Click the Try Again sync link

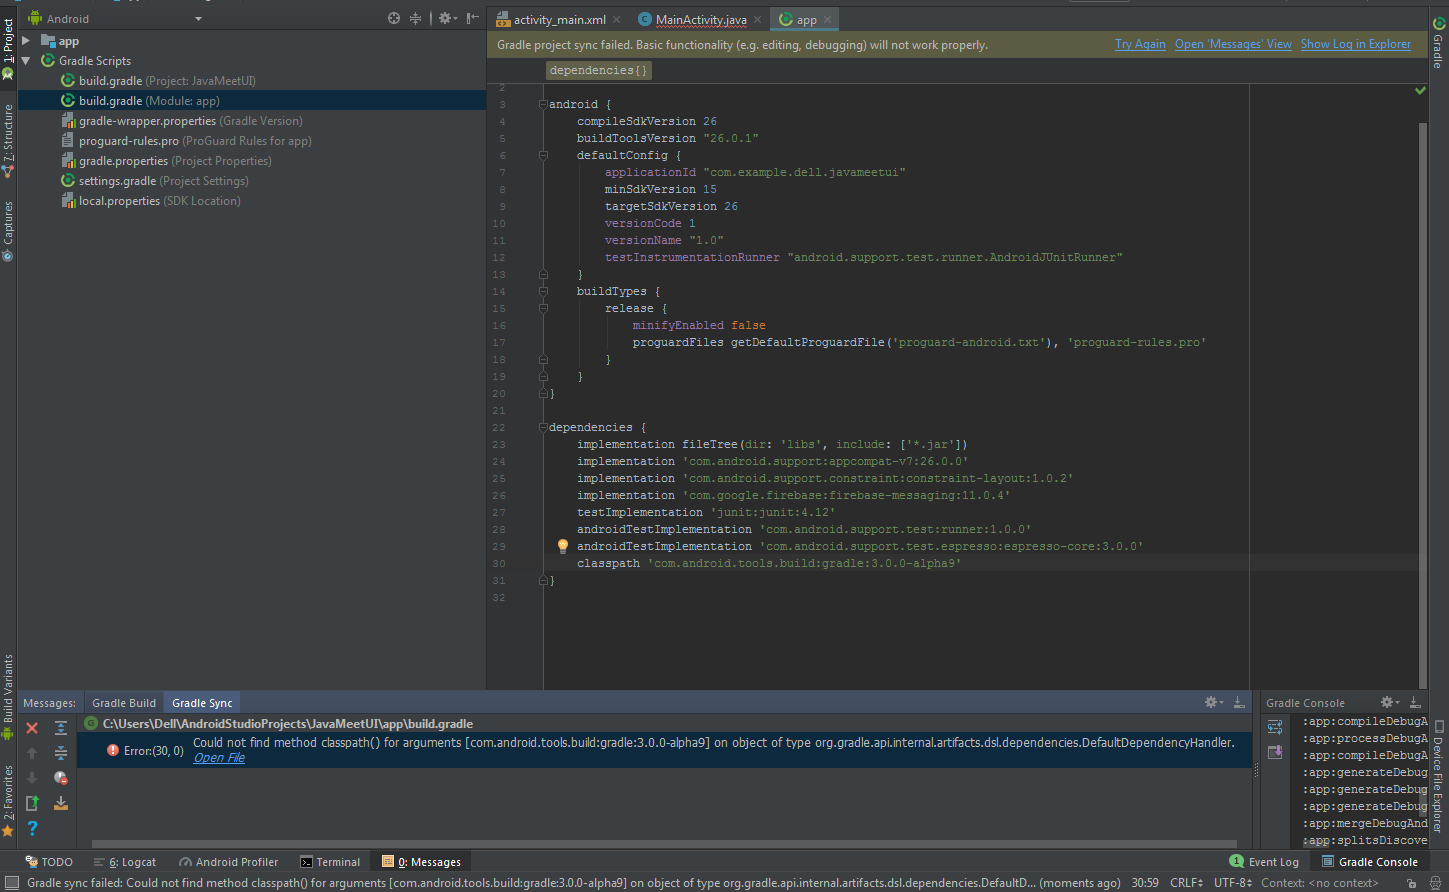(1140, 44)
